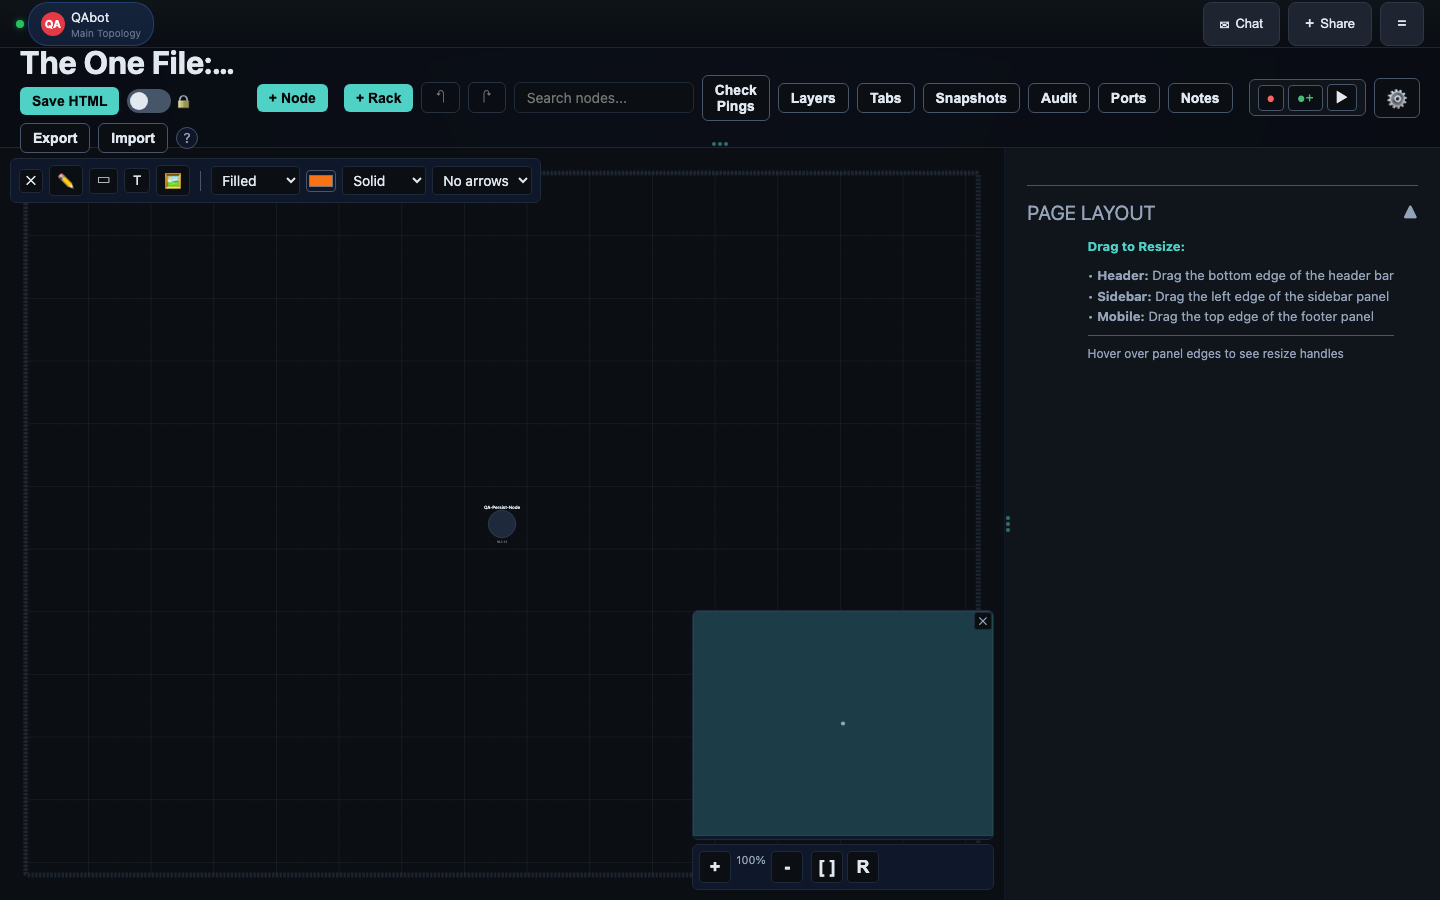Open the orange color swatch

pos(321,181)
